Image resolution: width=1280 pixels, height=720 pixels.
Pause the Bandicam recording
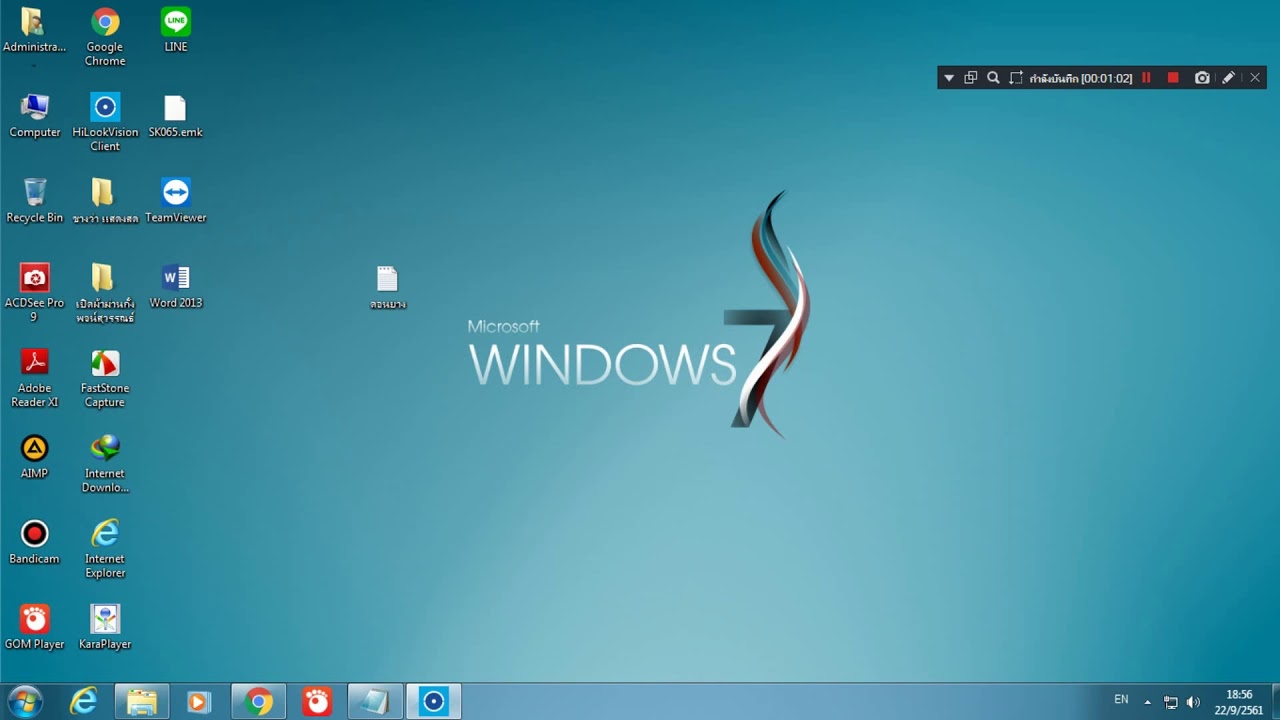pyautogui.click(x=1147, y=78)
